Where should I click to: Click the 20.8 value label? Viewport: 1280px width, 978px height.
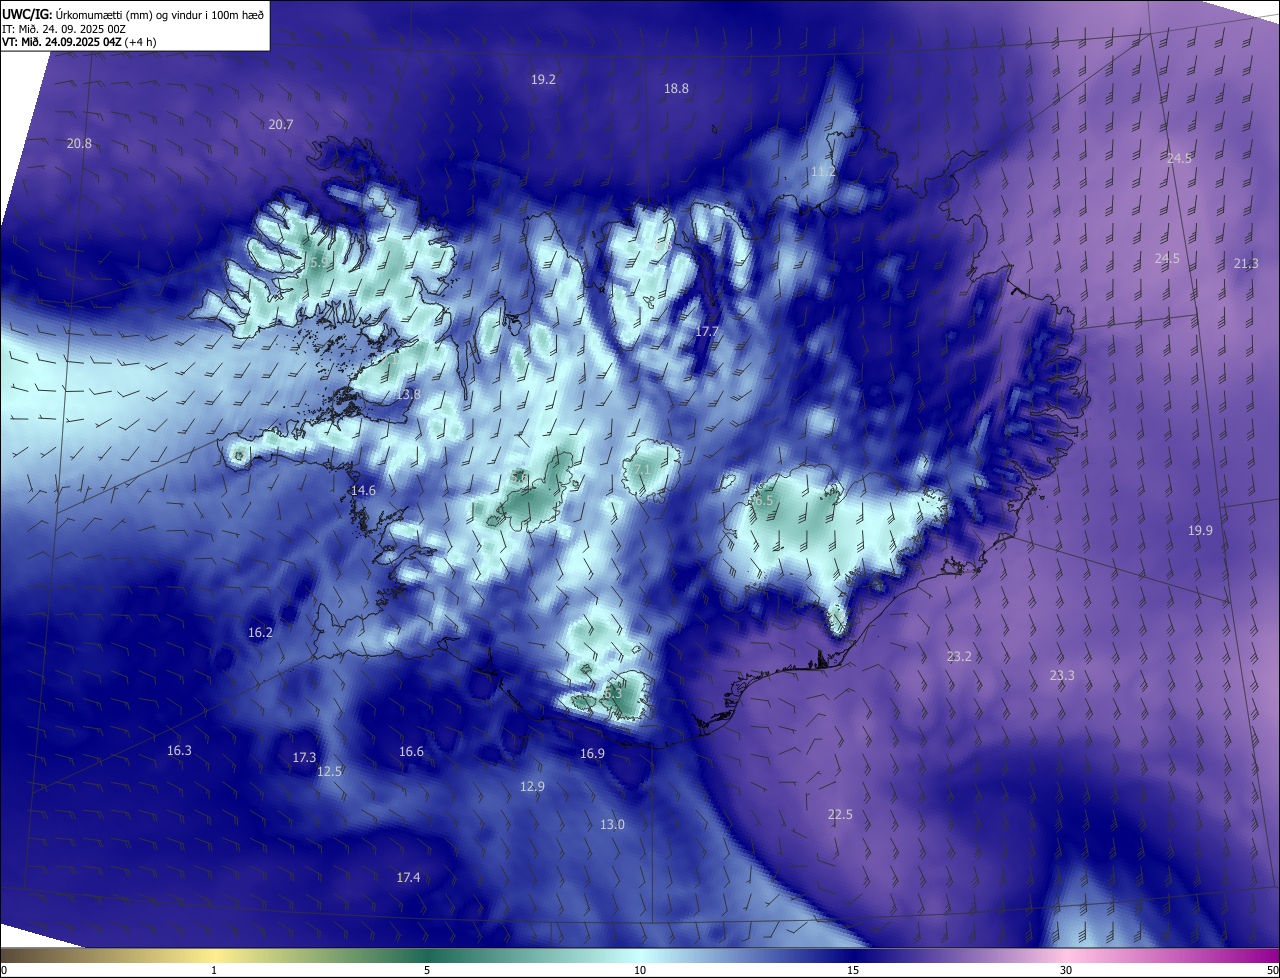click(x=79, y=143)
